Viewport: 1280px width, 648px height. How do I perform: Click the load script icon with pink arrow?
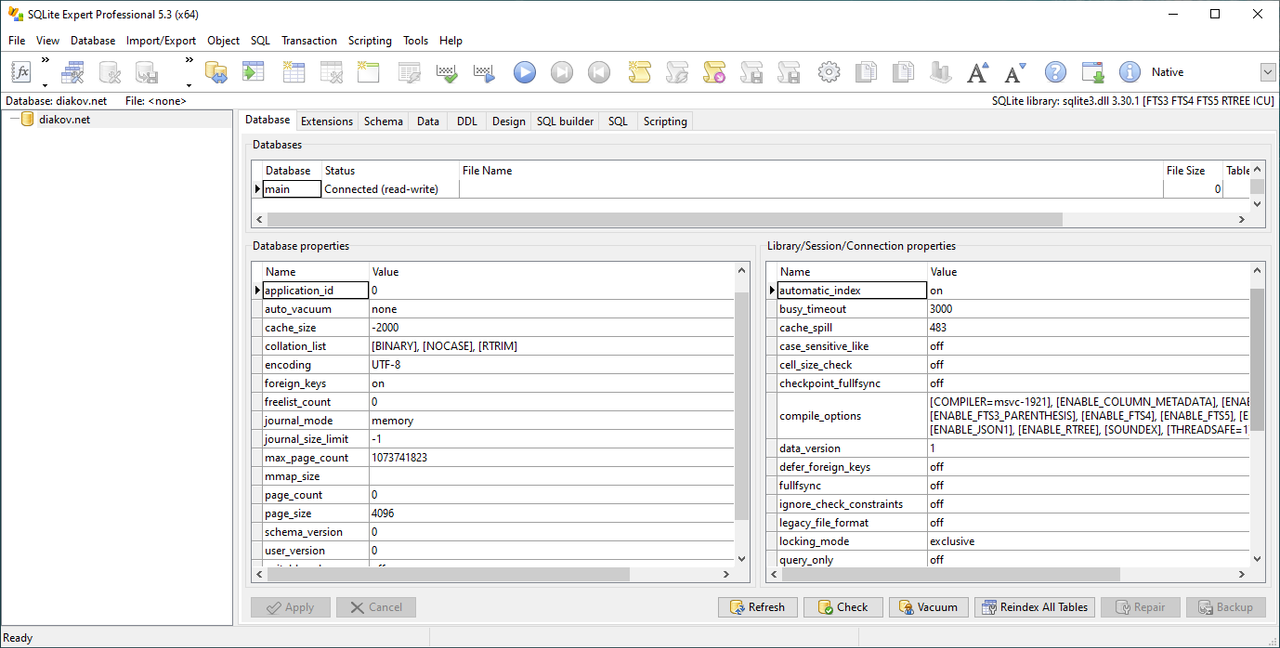click(714, 72)
